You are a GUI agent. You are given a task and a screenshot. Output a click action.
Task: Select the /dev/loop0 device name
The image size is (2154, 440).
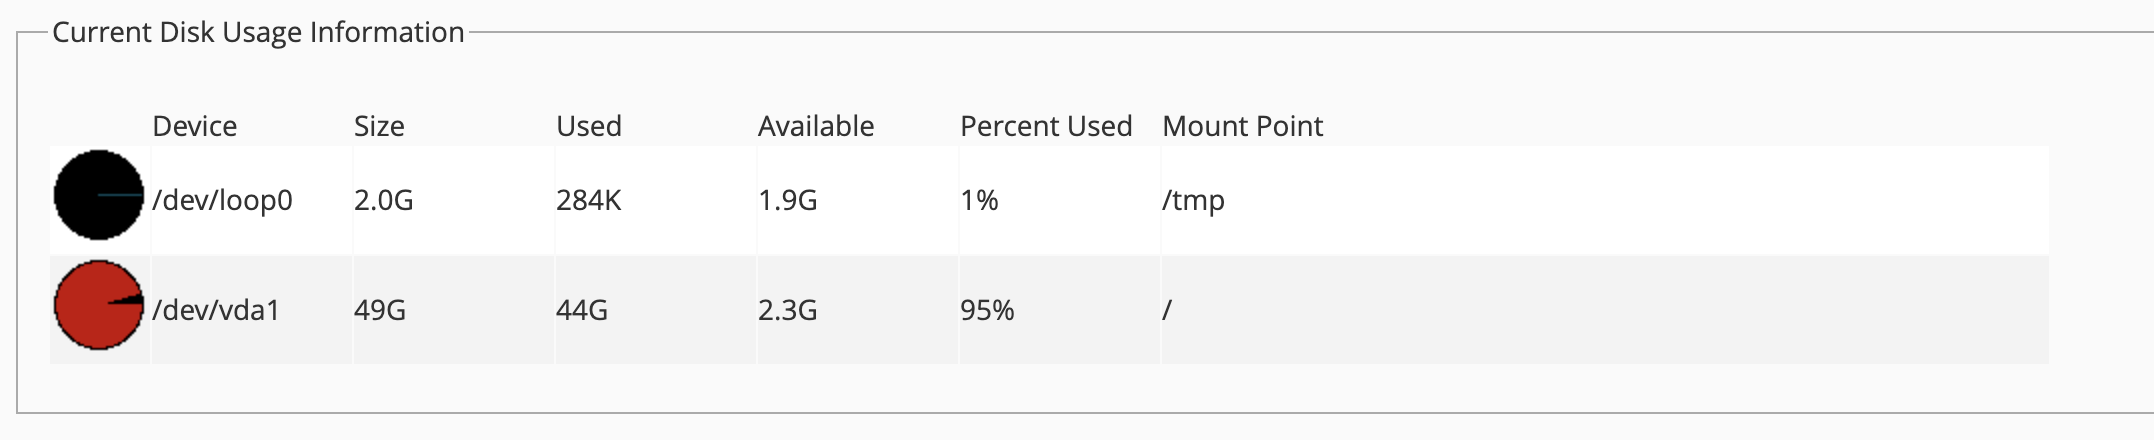(222, 200)
